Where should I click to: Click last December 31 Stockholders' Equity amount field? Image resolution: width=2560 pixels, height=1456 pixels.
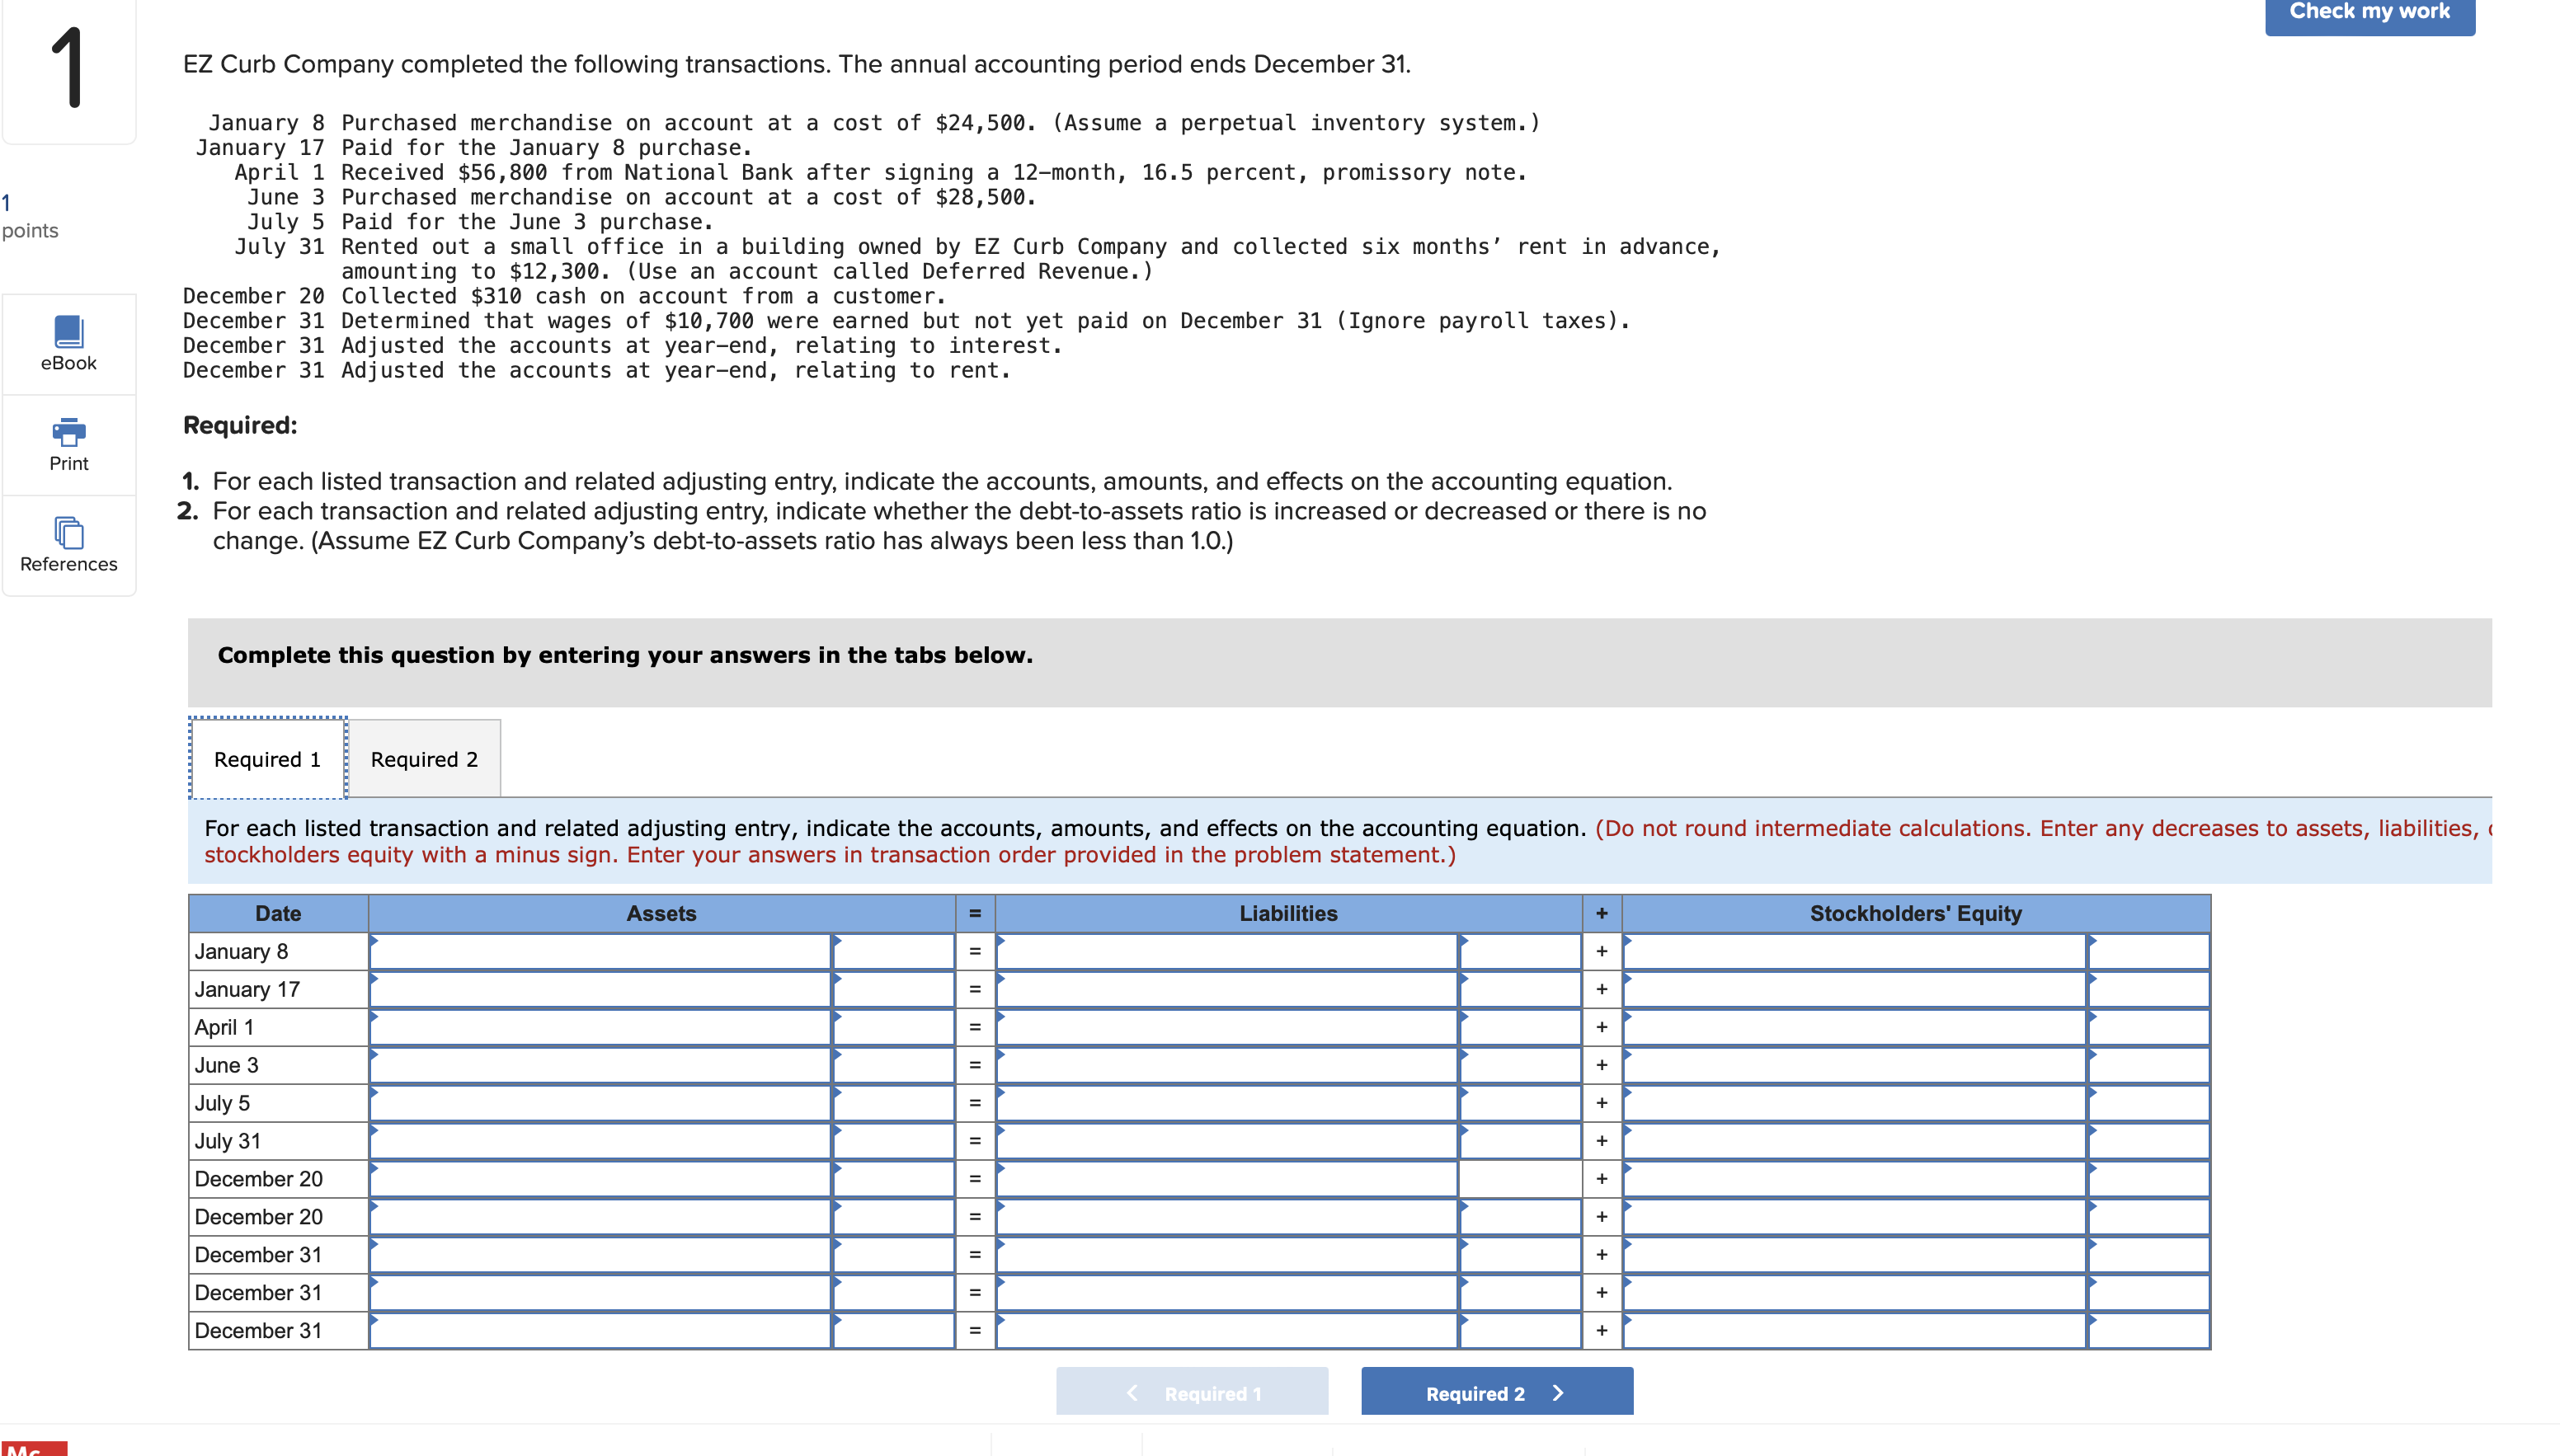tap(2148, 1331)
